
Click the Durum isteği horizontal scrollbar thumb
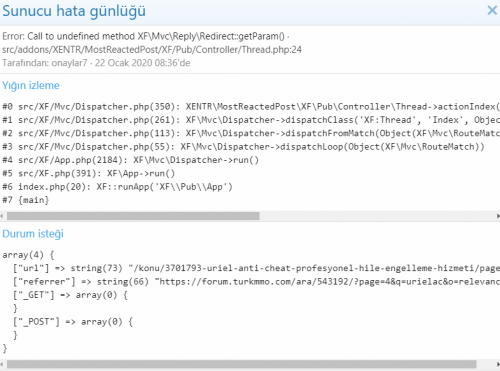tap(242, 364)
